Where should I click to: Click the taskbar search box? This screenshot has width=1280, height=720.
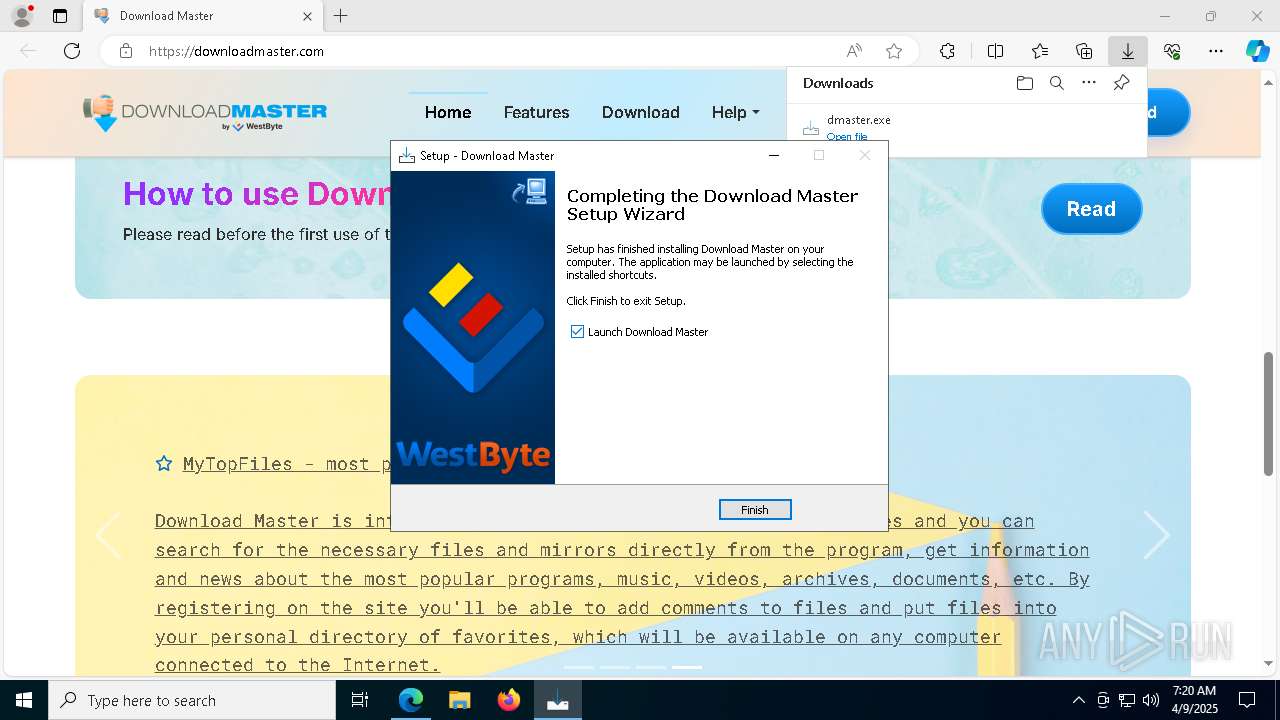coord(192,700)
